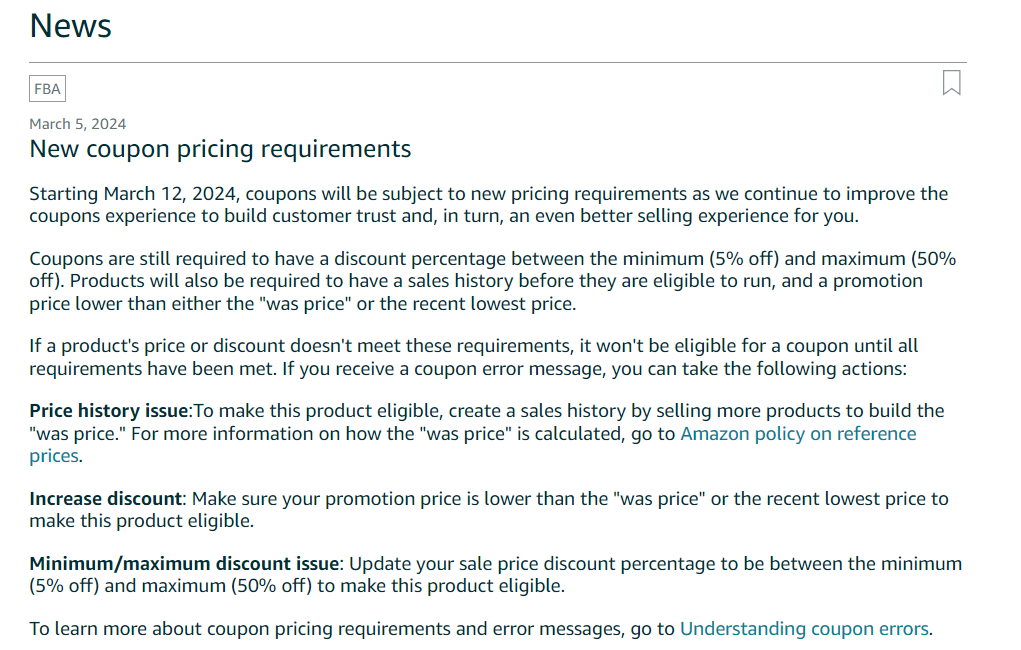This screenshot has height=650, width=1021.
Task: Click the bold Price history issue label
Action: 109,411
